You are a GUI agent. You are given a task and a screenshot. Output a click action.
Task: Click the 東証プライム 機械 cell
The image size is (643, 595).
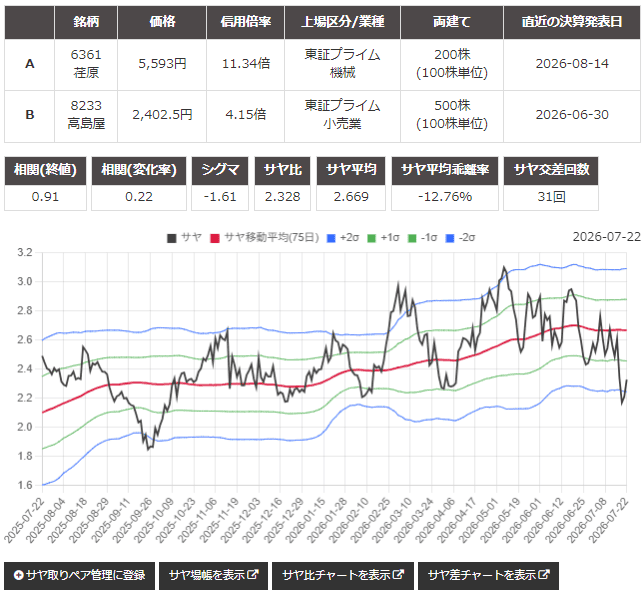342,64
